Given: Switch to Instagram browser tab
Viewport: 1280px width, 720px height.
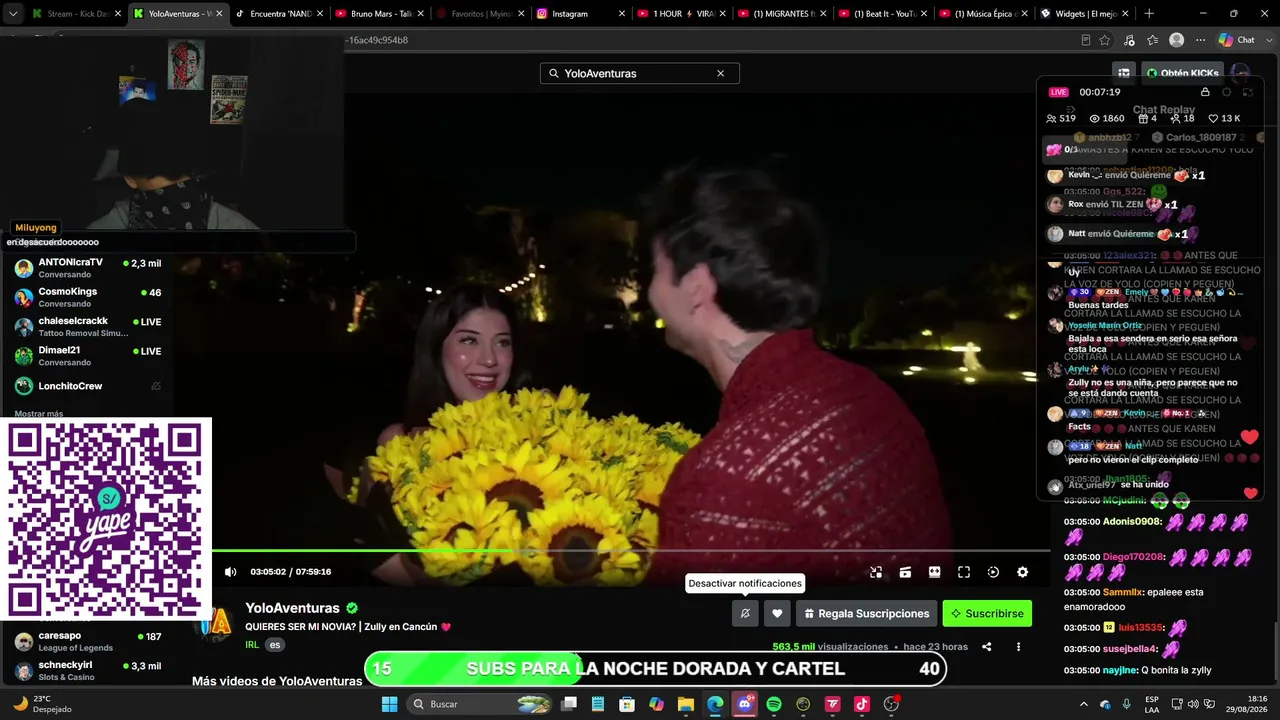Looking at the screenshot, I should (x=580, y=14).
